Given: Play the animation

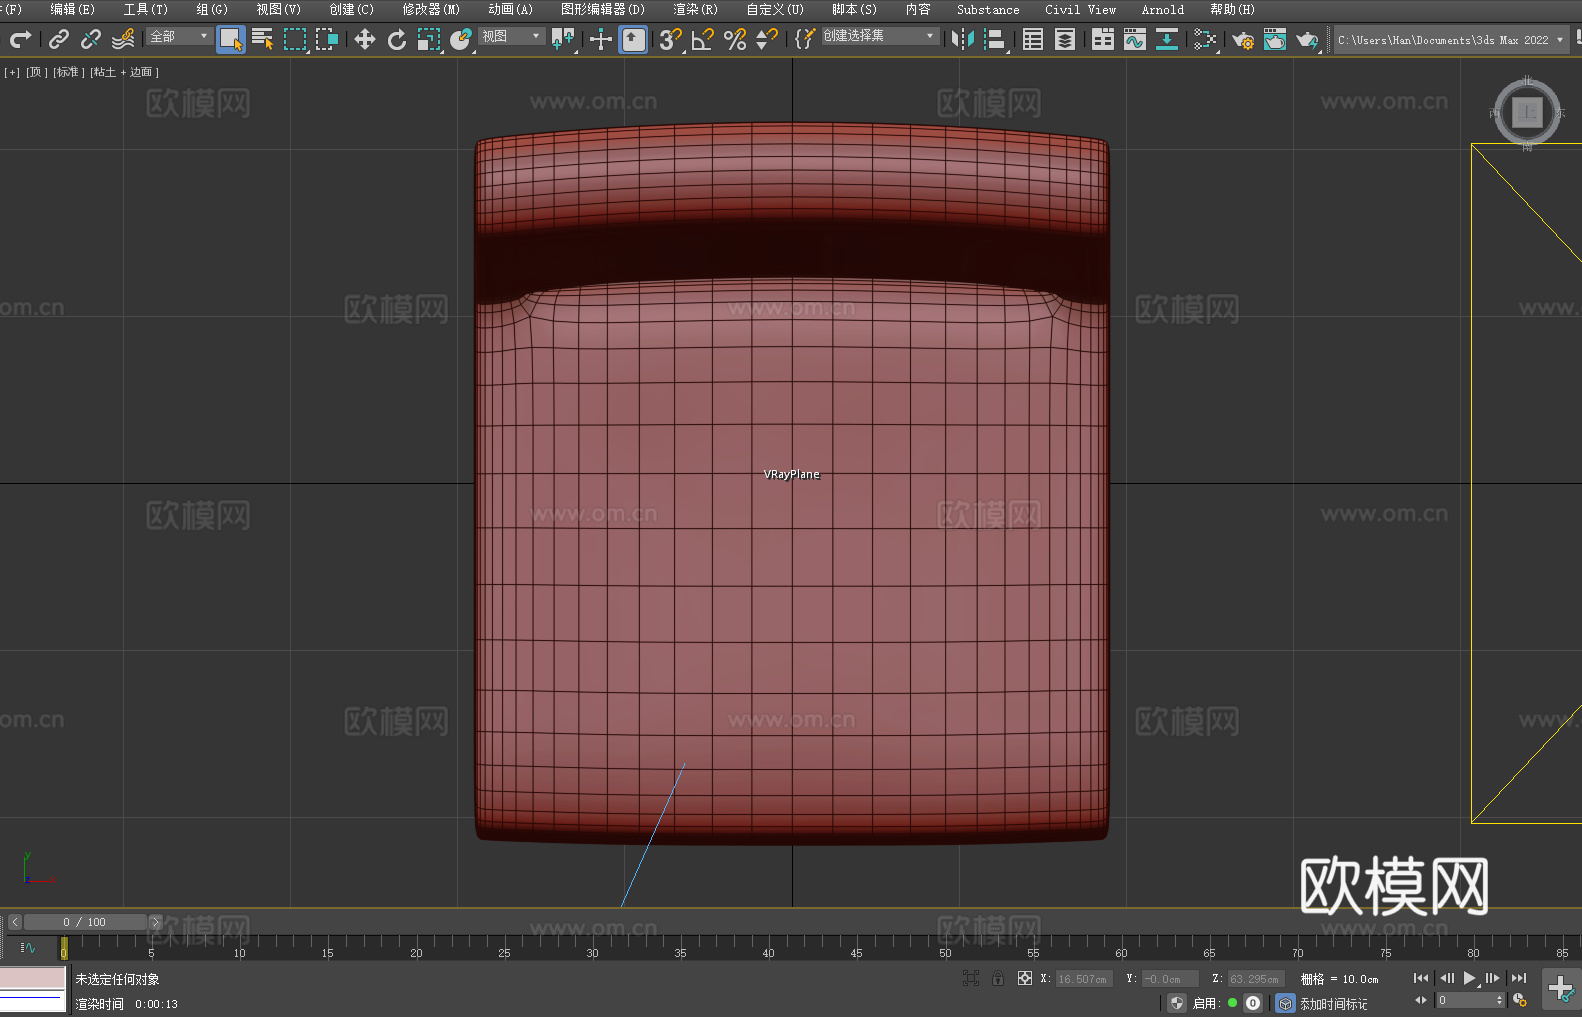Looking at the screenshot, I should (1469, 978).
